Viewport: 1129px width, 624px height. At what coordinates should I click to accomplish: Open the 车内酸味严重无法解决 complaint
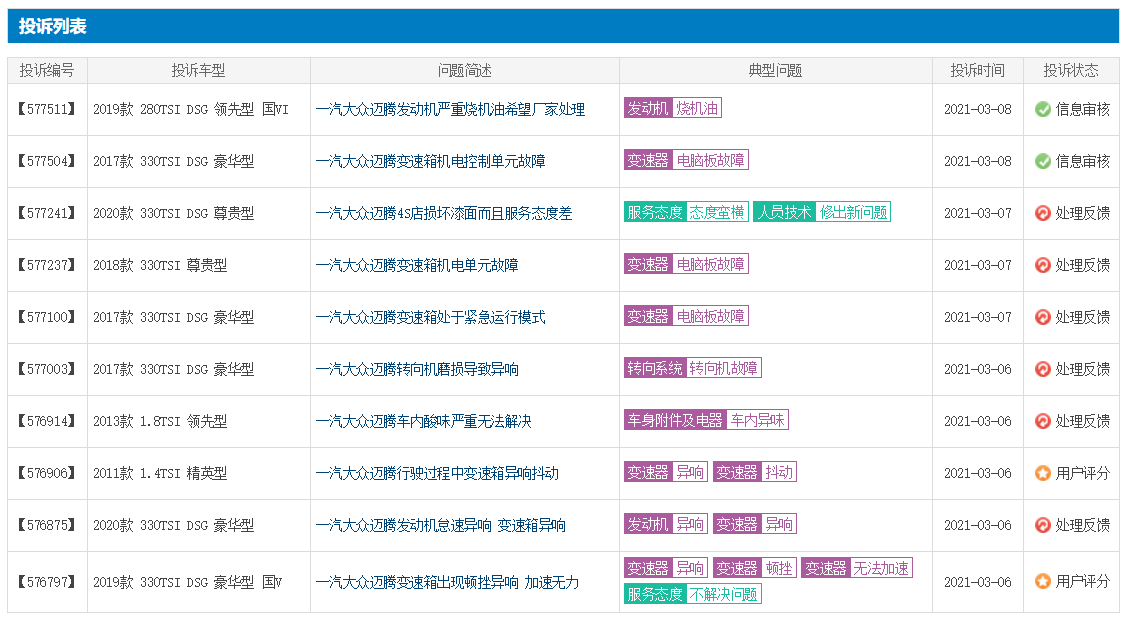423,421
